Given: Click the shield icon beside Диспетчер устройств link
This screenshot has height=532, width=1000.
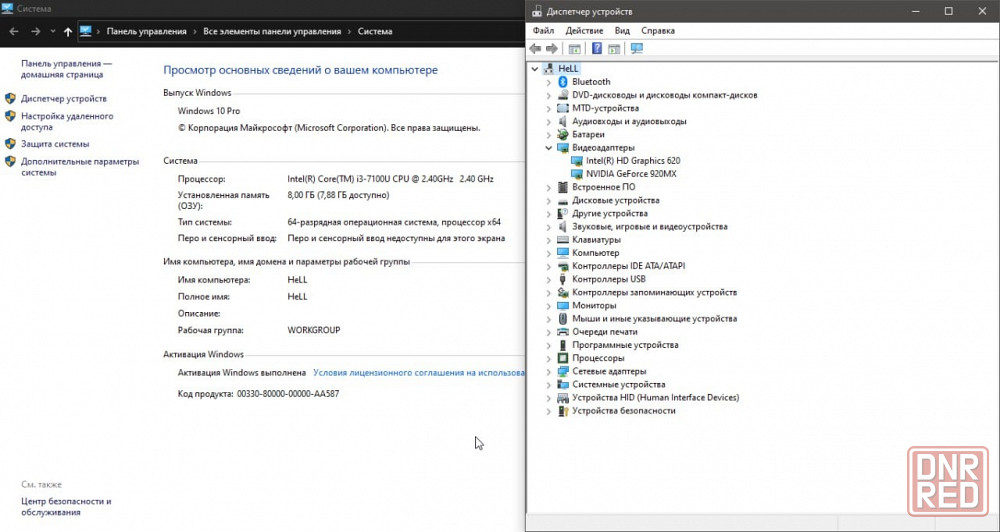Looking at the screenshot, I should tap(10, 99).
